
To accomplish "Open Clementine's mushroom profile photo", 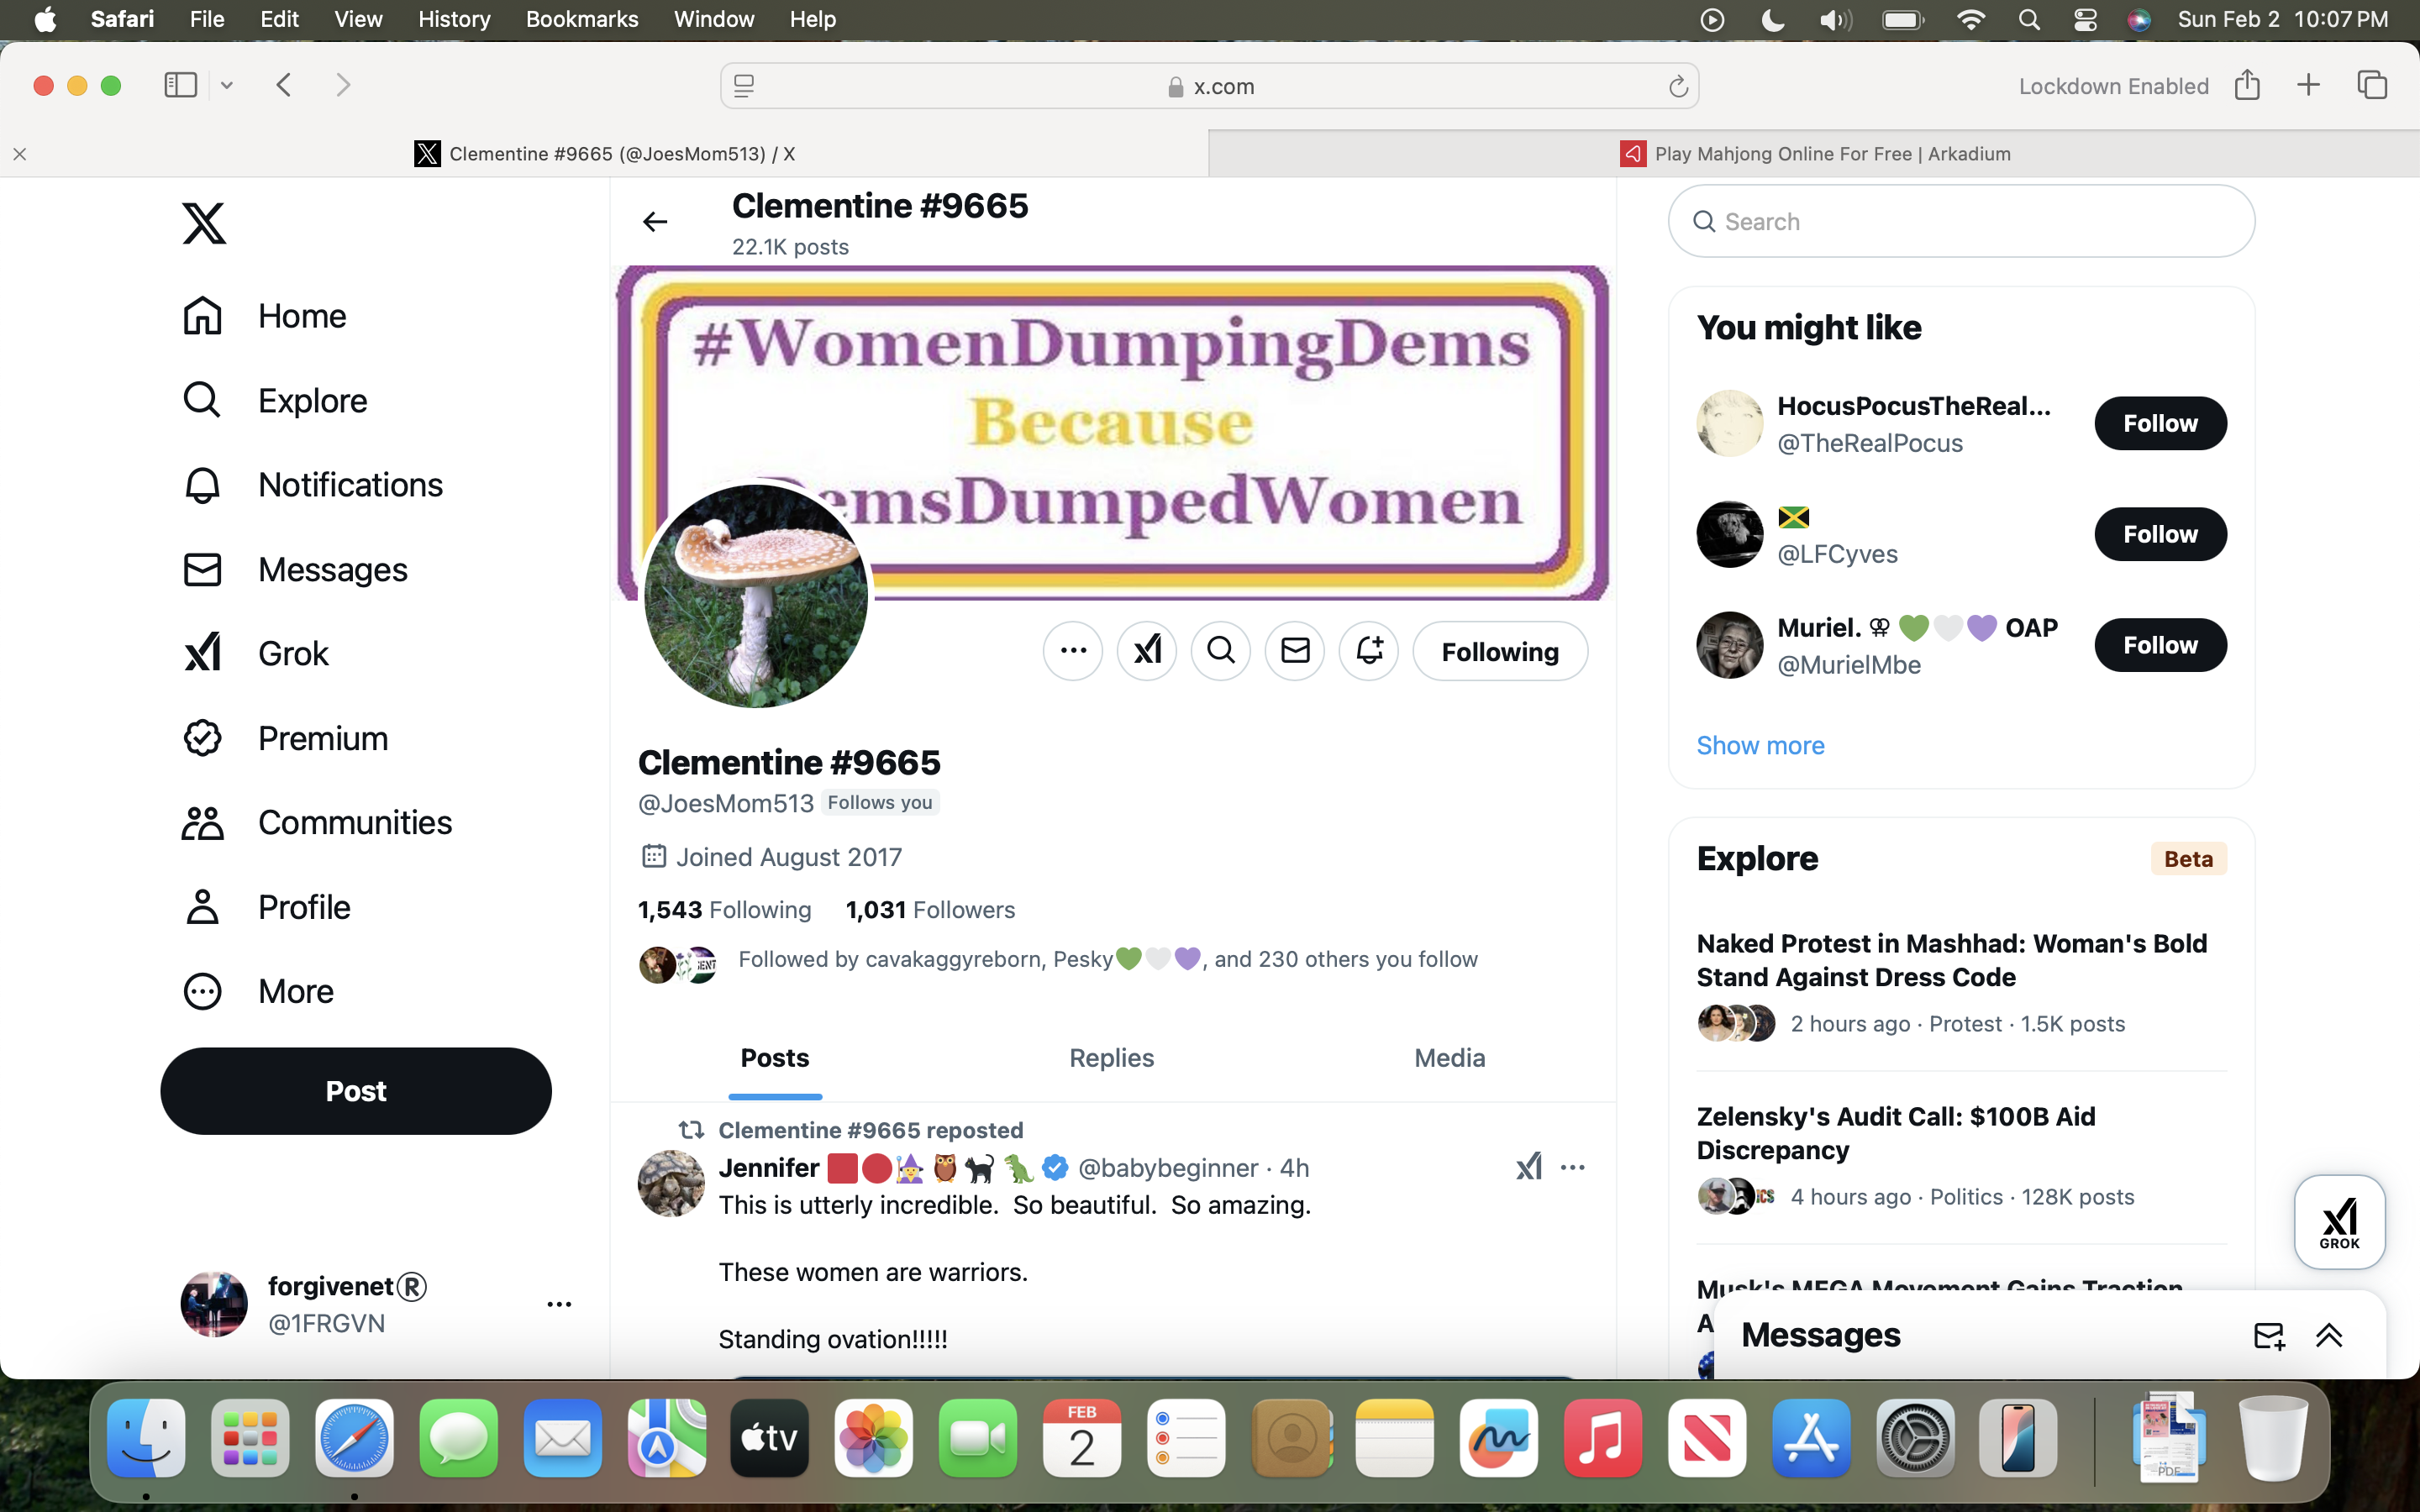I will (756, 596).
